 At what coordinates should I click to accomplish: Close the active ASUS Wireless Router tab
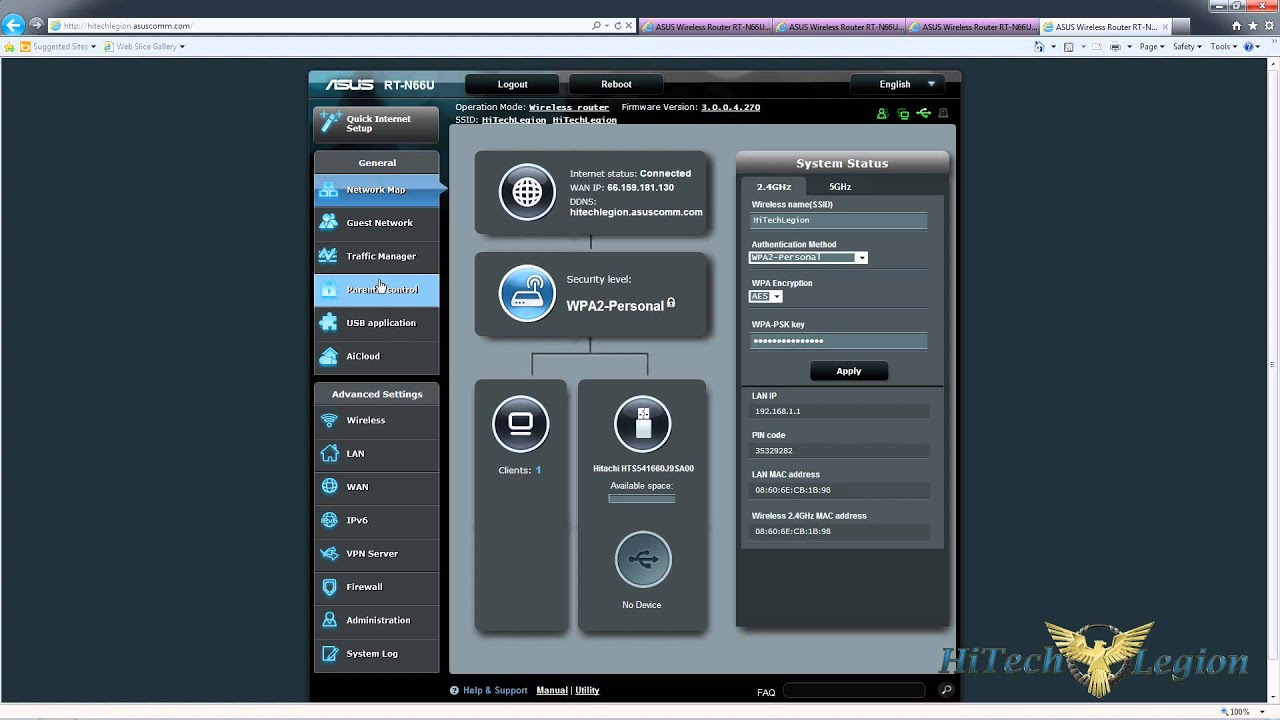click(1165, 27)
